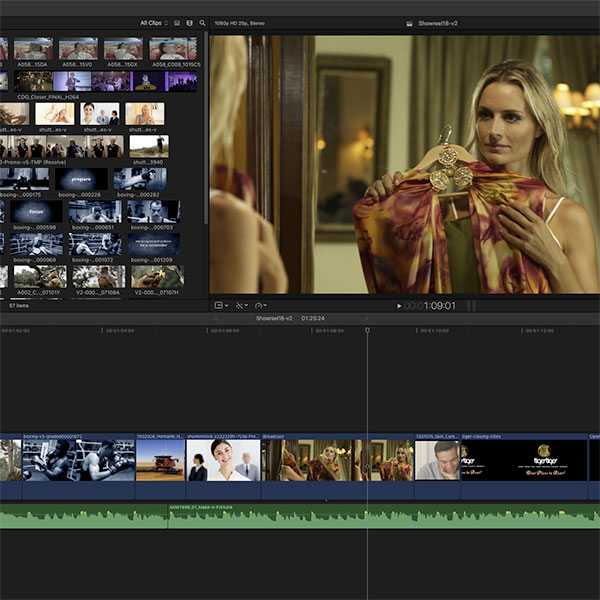Select browser clip V2-000..._07108A
Screen dimensions: 600x600
tap(99, 277)
